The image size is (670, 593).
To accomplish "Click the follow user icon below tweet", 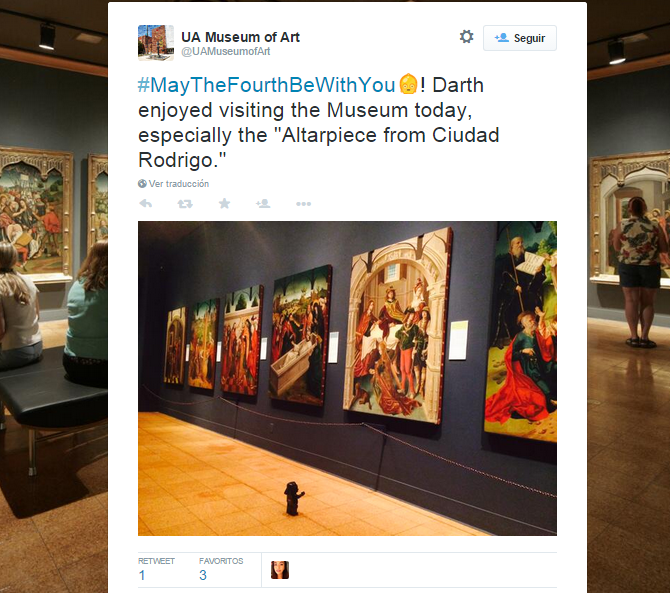I will coord(263,203).
